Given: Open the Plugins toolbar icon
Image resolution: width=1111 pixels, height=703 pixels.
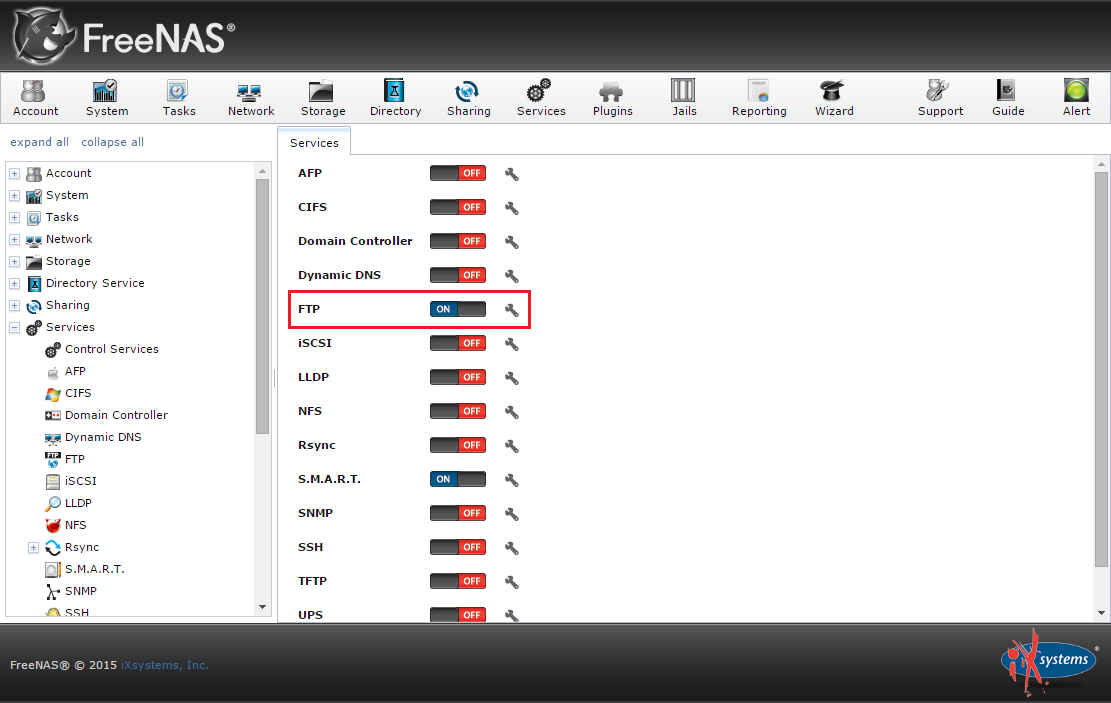Looking at the screenshot, I should click(x=612, y=98).
